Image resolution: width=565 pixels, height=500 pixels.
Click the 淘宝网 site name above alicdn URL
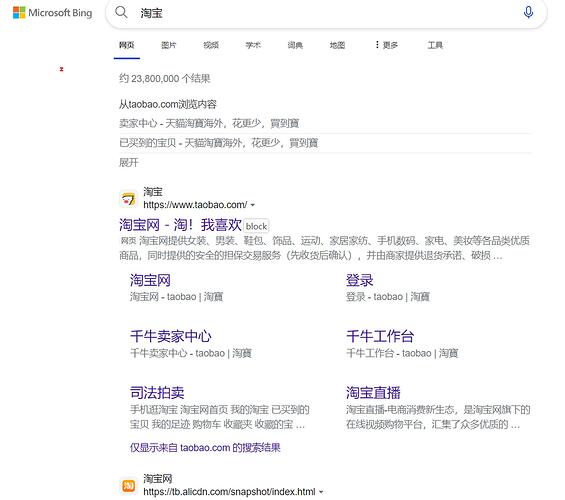click(x=158, y=479)
